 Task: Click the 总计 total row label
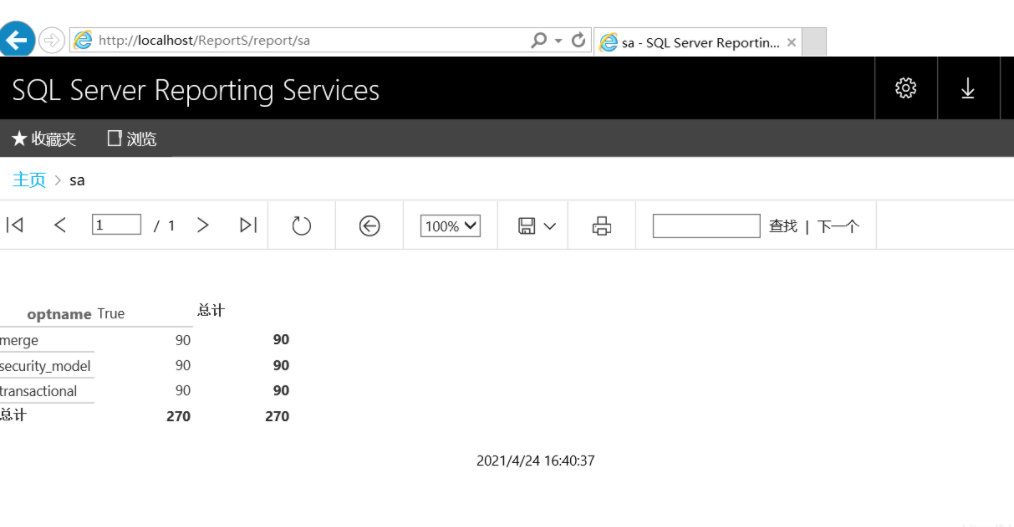click(13, 415)
